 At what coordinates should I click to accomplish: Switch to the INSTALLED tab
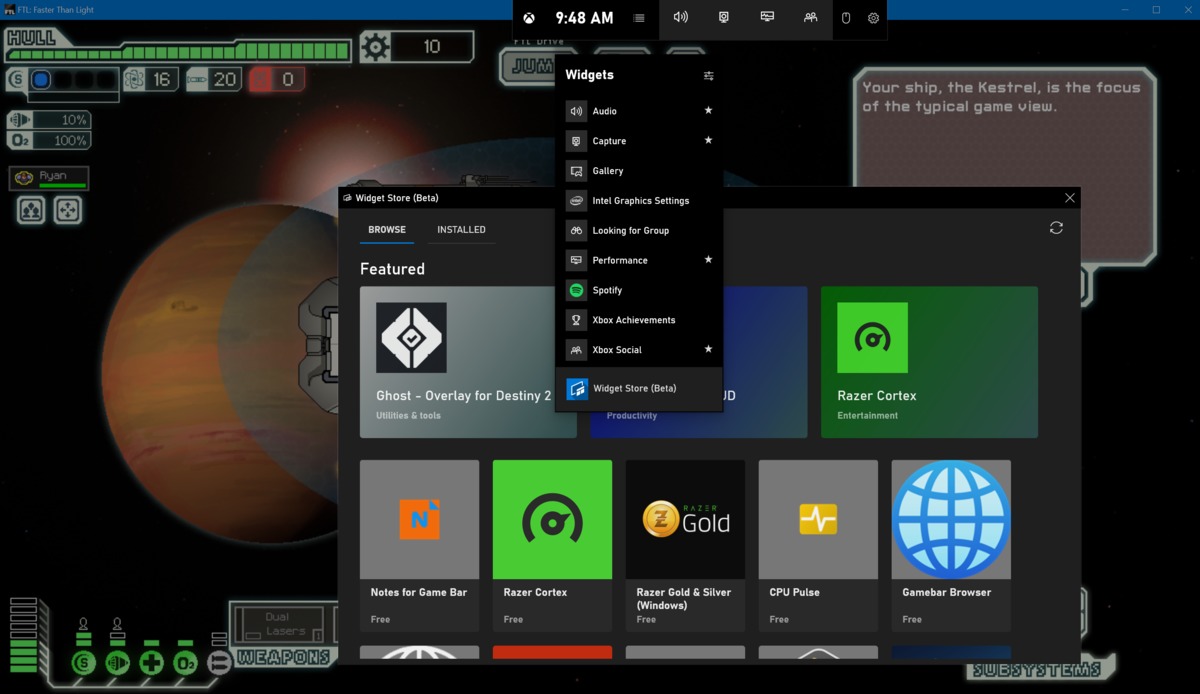[x=461, y=230]
